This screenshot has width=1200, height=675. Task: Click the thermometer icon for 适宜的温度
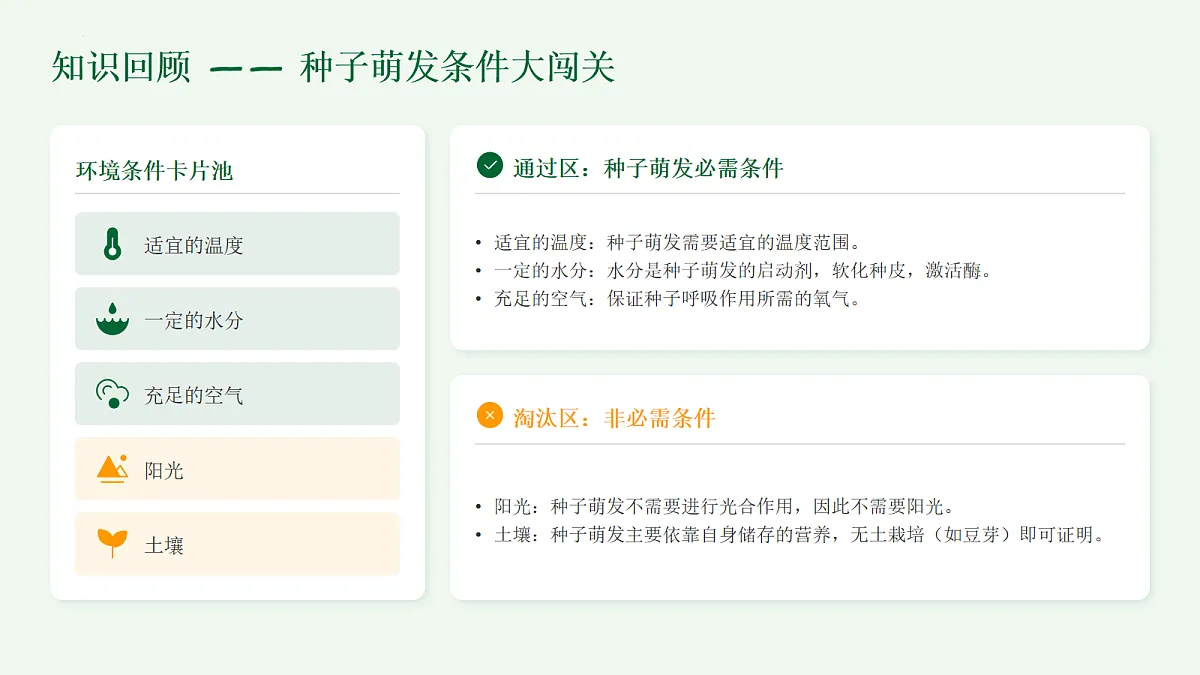point(112,244)
